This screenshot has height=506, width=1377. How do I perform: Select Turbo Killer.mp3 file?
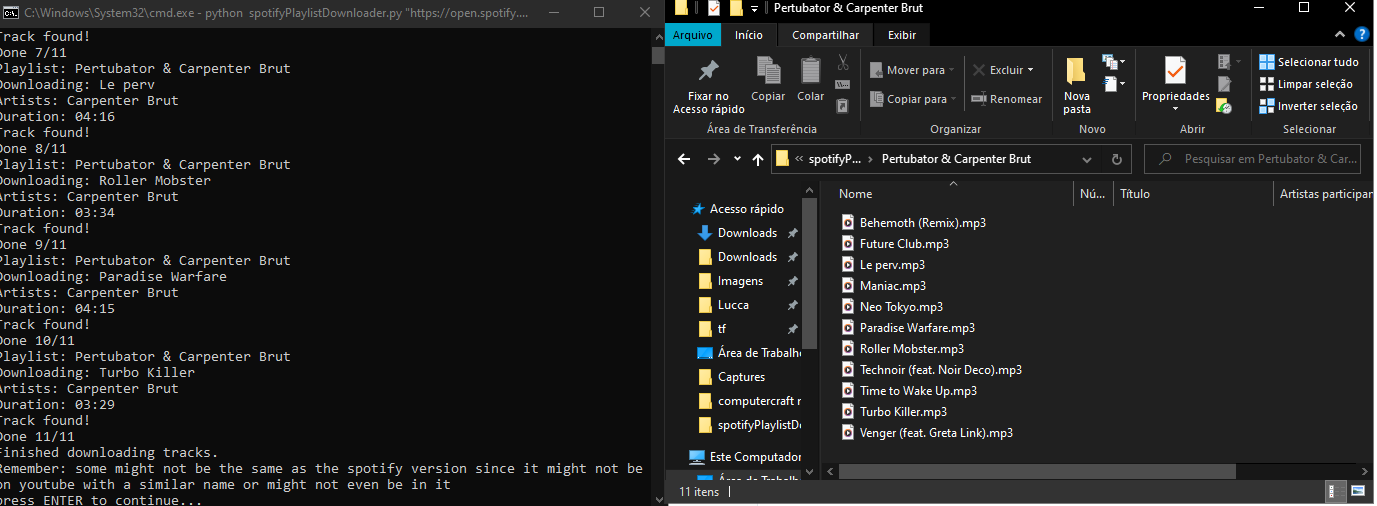[x=894, y=412]
